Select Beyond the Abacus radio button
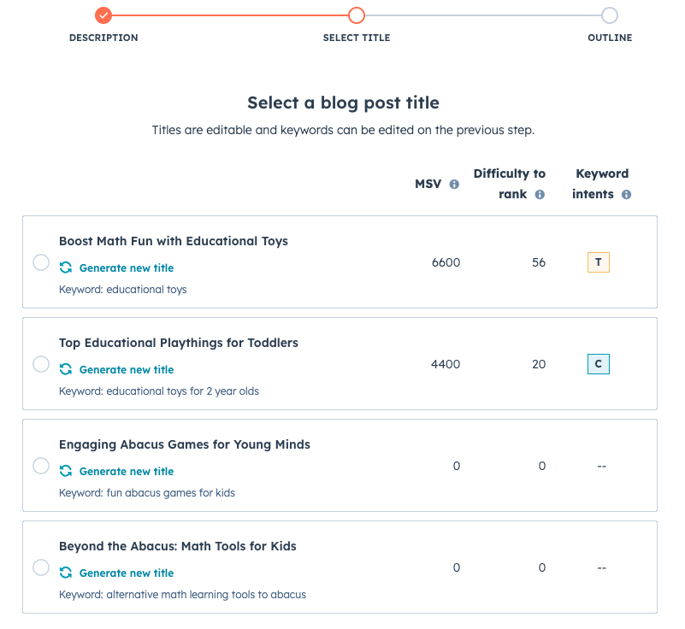Viewport: 685px width, 629px height. pos(41,567)
